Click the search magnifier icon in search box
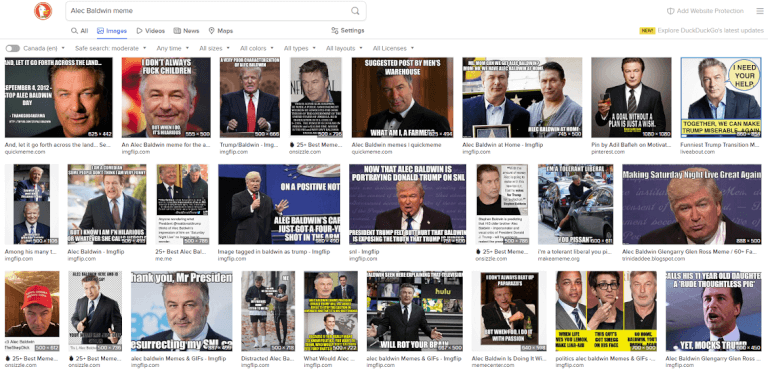 355,11
